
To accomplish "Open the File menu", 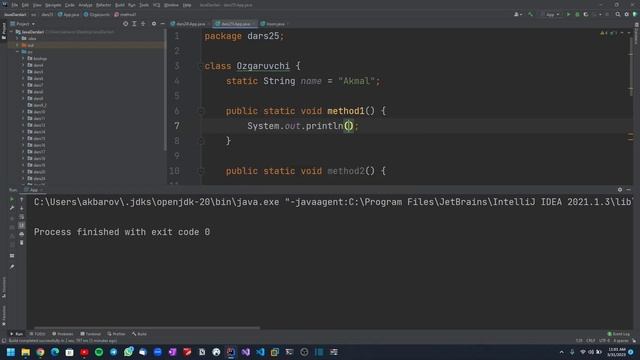I will 15,5.
